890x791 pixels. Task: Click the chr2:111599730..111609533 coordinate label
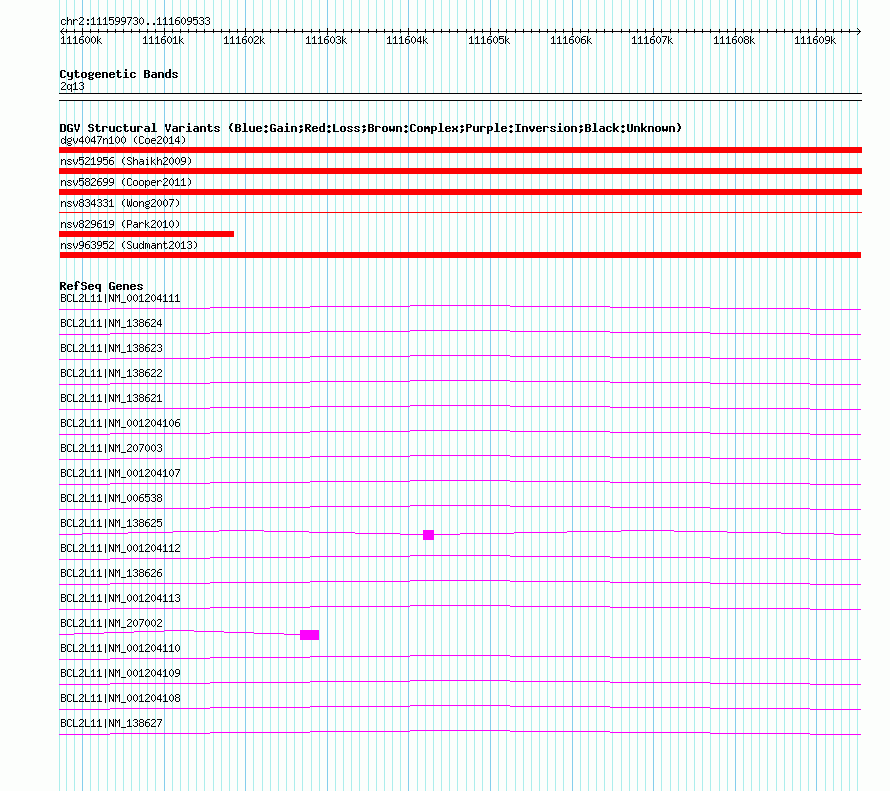(135, 21)
